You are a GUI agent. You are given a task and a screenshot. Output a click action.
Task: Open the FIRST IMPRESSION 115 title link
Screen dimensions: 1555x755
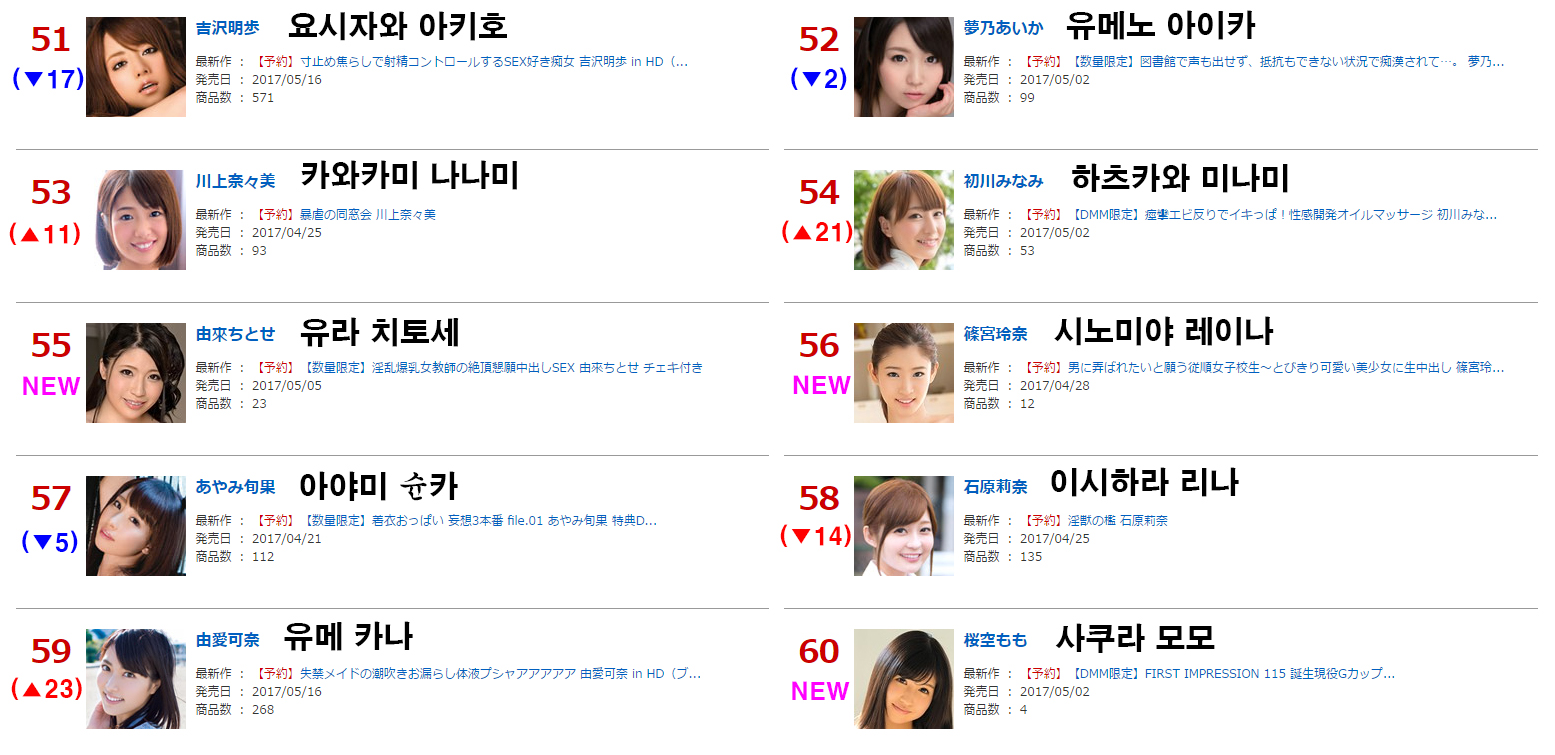click(x=1210, y=674)
